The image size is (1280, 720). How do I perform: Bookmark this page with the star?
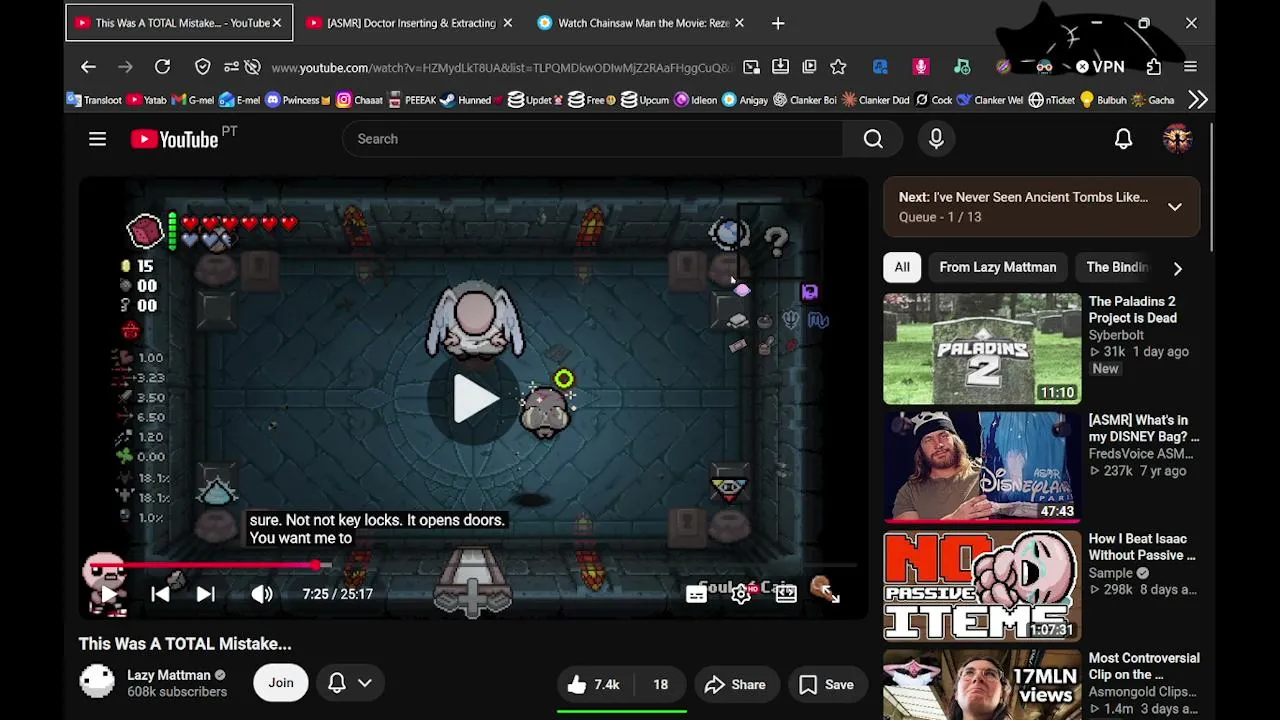(838, 67)
